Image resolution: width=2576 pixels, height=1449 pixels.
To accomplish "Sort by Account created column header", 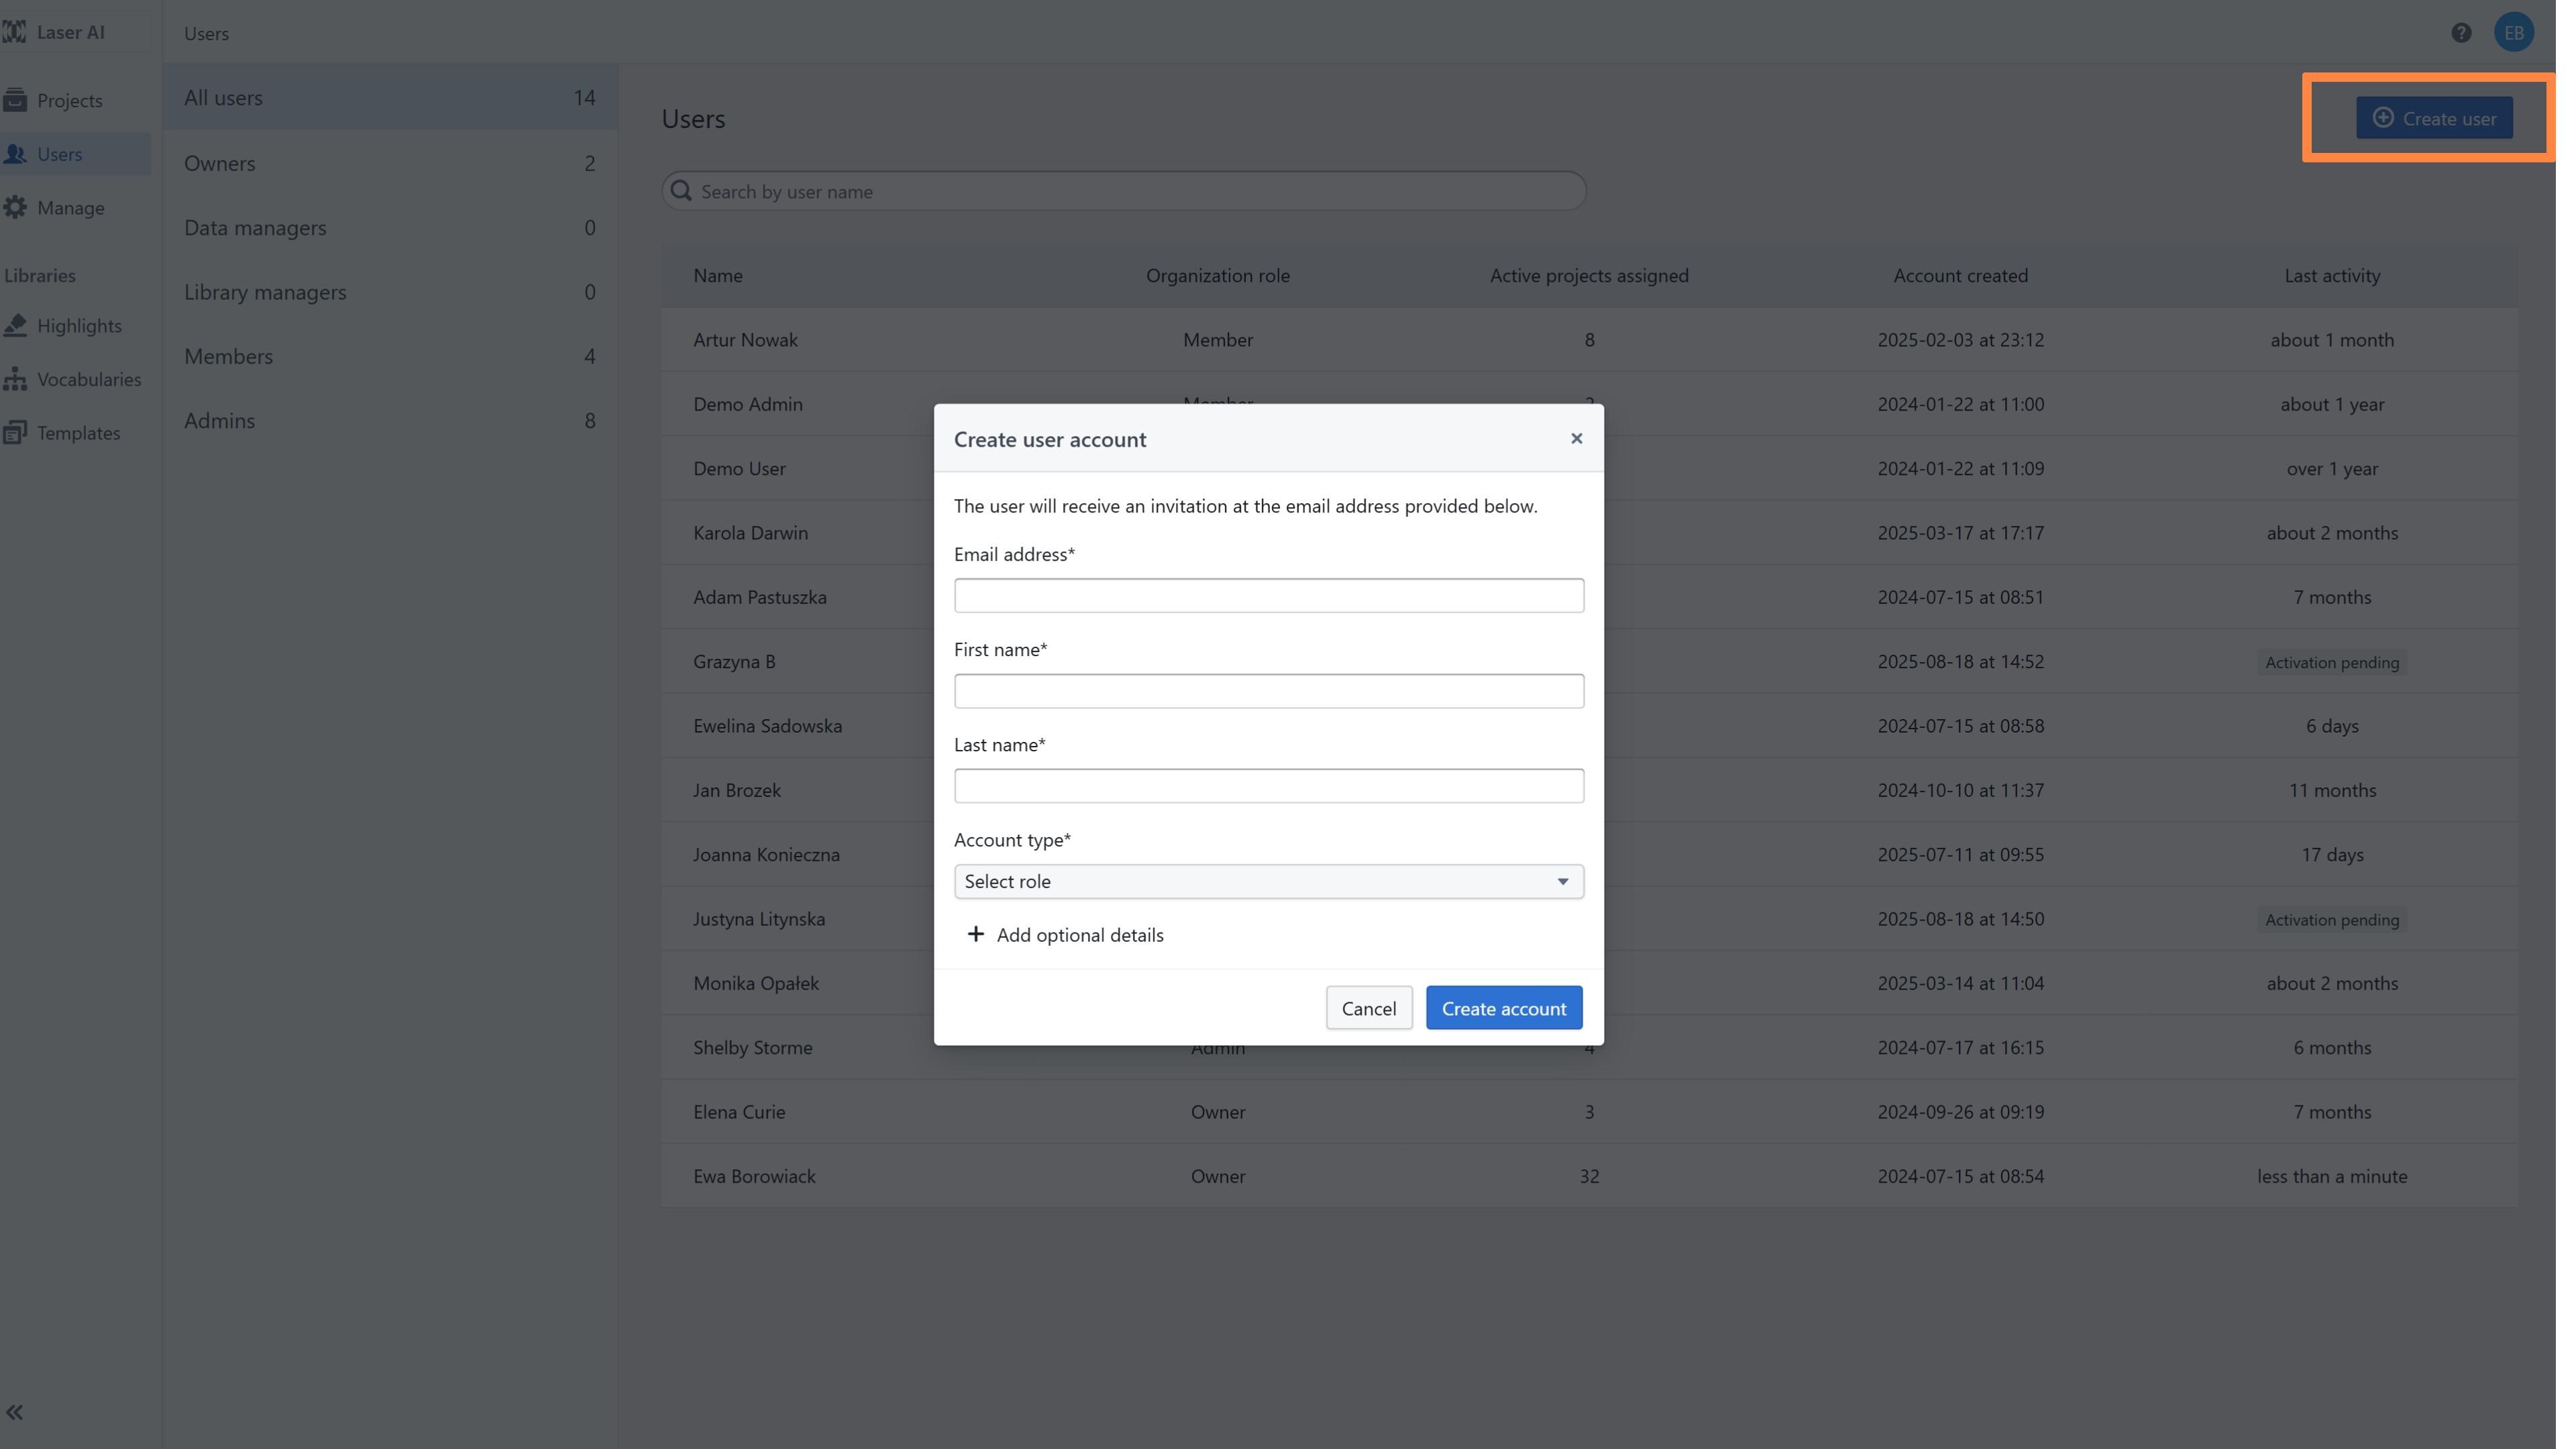I will click(x=1960, y=275).
